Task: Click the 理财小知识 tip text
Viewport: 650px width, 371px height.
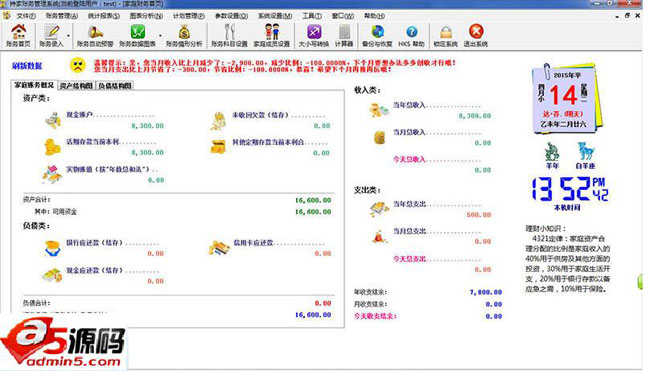Action: tap(568, 259)
